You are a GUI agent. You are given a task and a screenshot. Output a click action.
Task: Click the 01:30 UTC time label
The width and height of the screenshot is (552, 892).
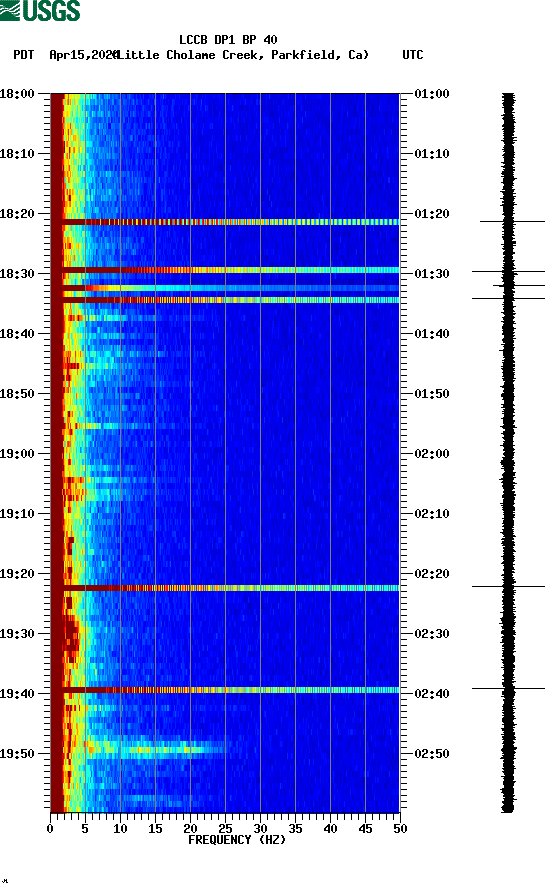click(432, 274)
